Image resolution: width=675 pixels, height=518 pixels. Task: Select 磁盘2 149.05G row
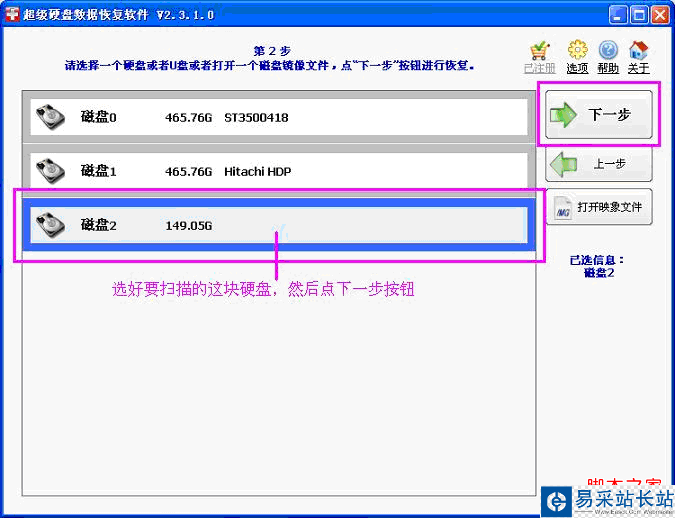pos(279,225)
